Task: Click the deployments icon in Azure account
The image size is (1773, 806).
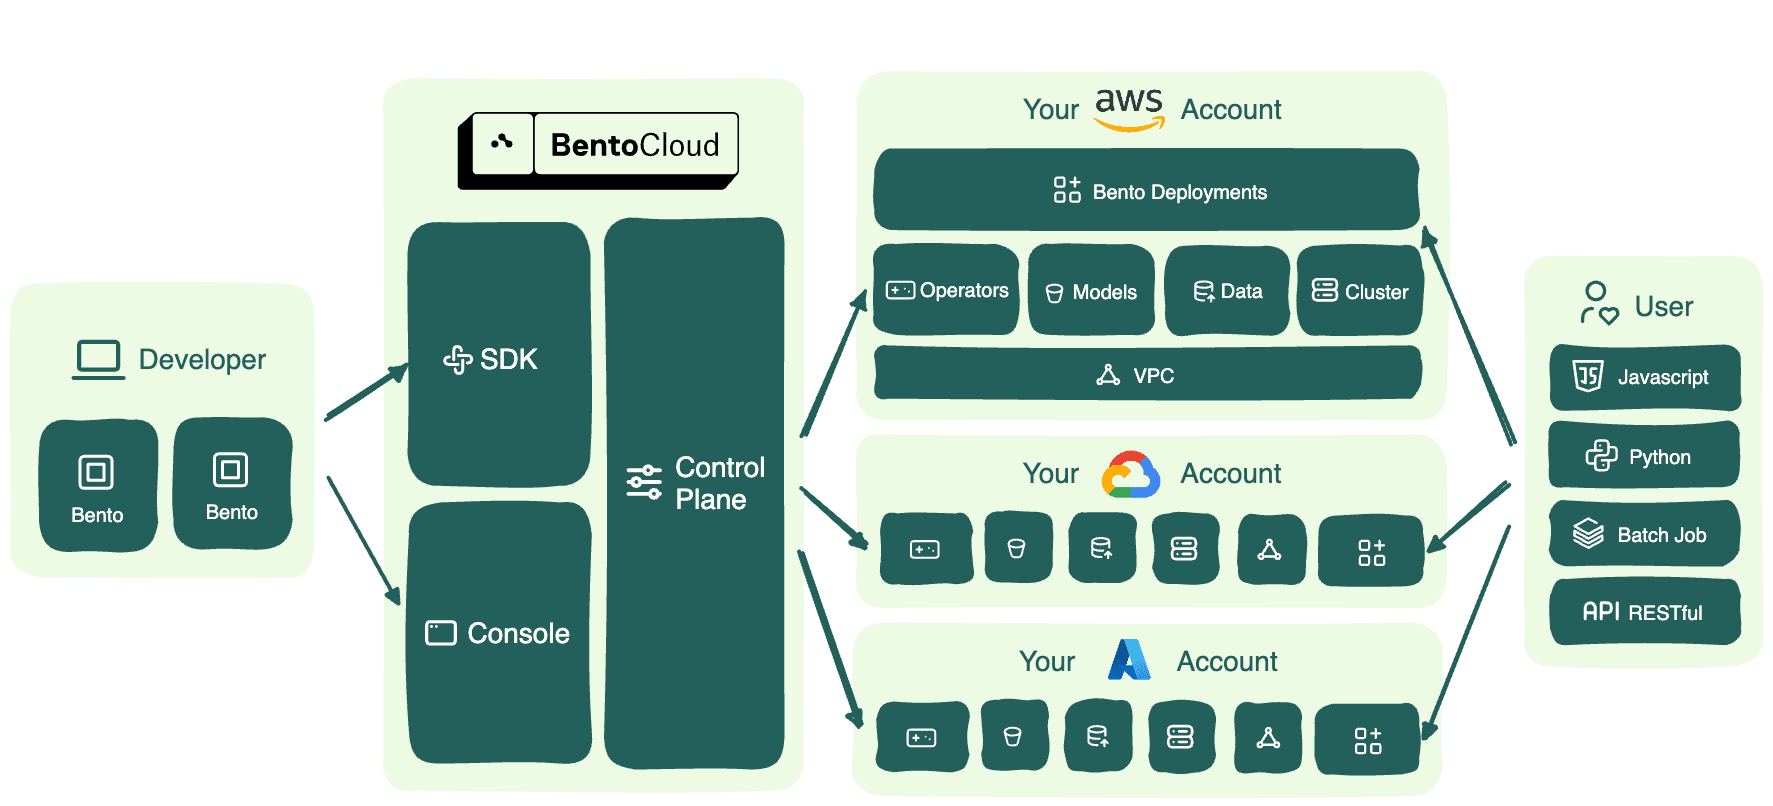Action: pos(1368,740)
